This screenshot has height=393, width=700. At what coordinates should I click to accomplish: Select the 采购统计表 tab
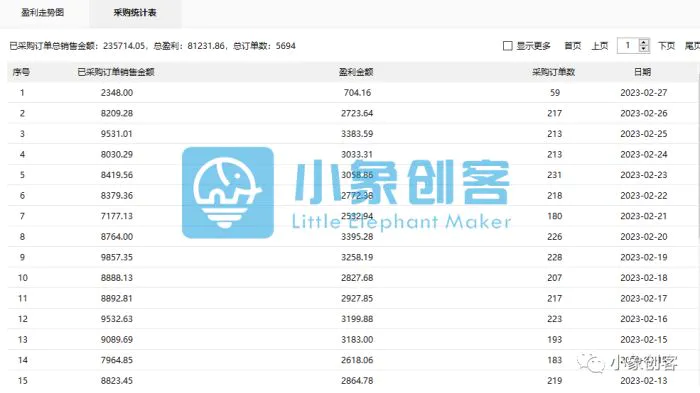tap(135, 13)
